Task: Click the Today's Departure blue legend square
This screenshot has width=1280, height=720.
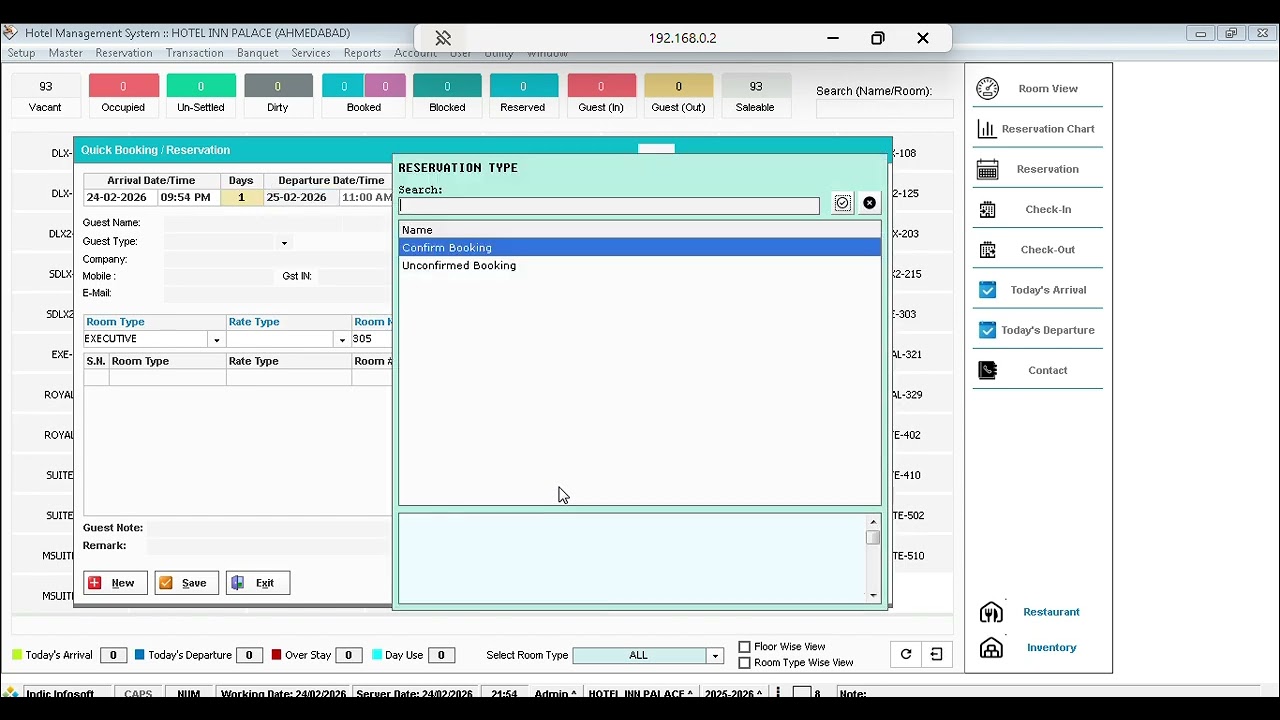Action: coord(140,655)
